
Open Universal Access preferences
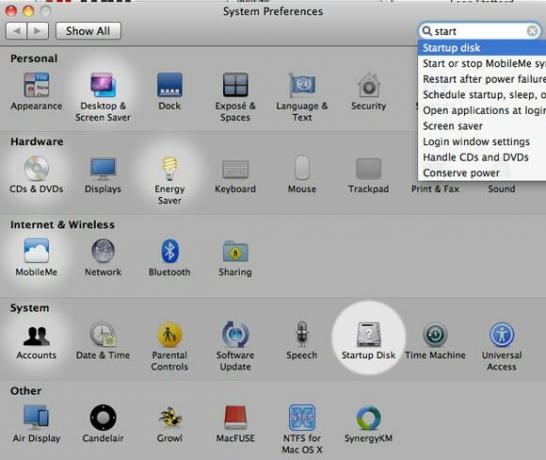pos(502,346)
